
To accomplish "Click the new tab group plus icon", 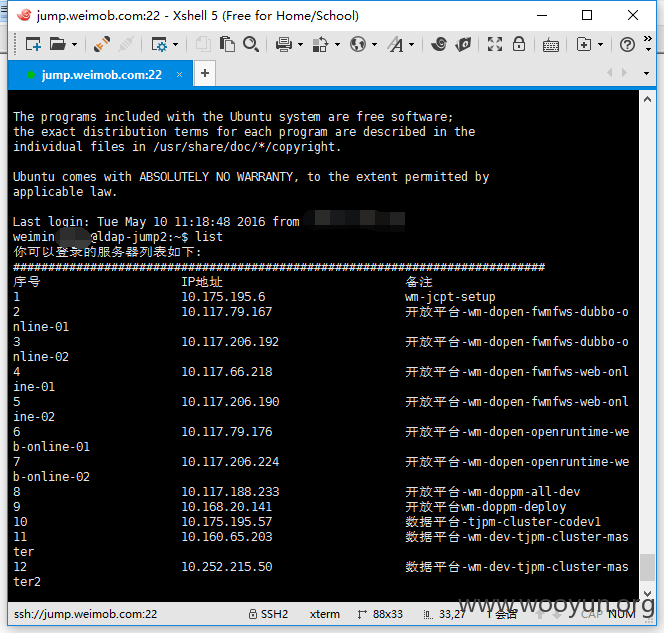I will 584,44.
